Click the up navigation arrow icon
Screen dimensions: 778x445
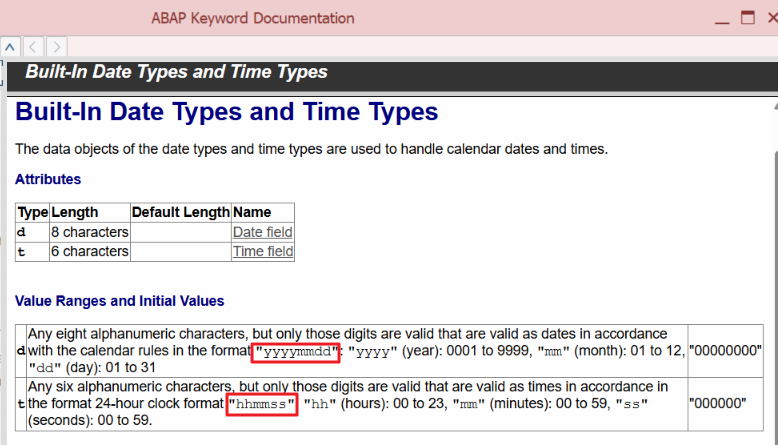[10, 47]
